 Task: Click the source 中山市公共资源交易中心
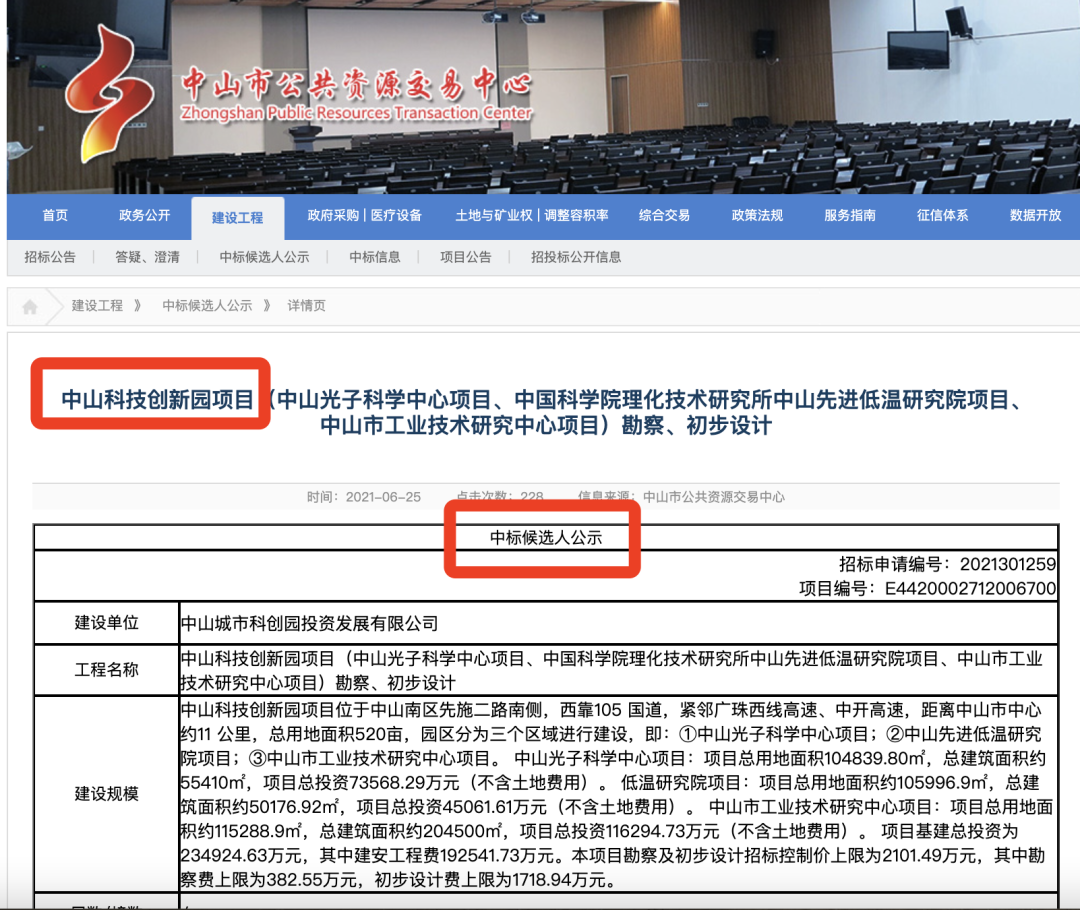(714, 497)
